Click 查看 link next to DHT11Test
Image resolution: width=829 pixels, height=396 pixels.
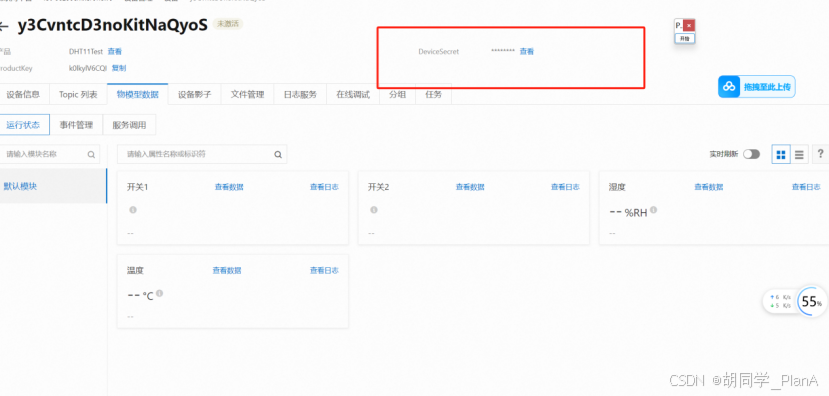[115, 51]
